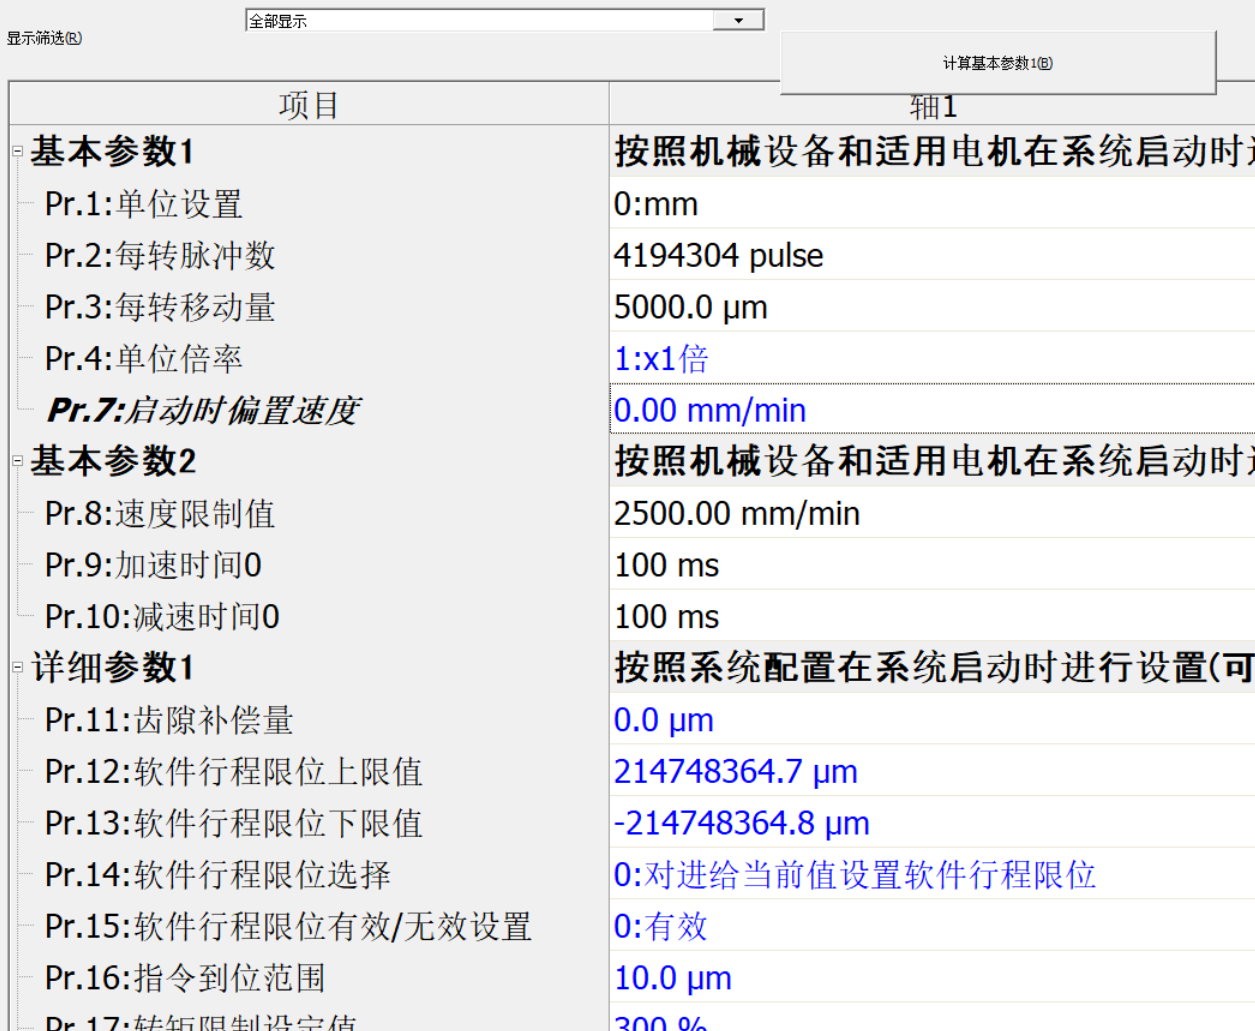Click the Pr.11 齿隙补偿量 value 0.0 µm
The height and width of the screenshot is (1031, 1255).
click(664, 720)
